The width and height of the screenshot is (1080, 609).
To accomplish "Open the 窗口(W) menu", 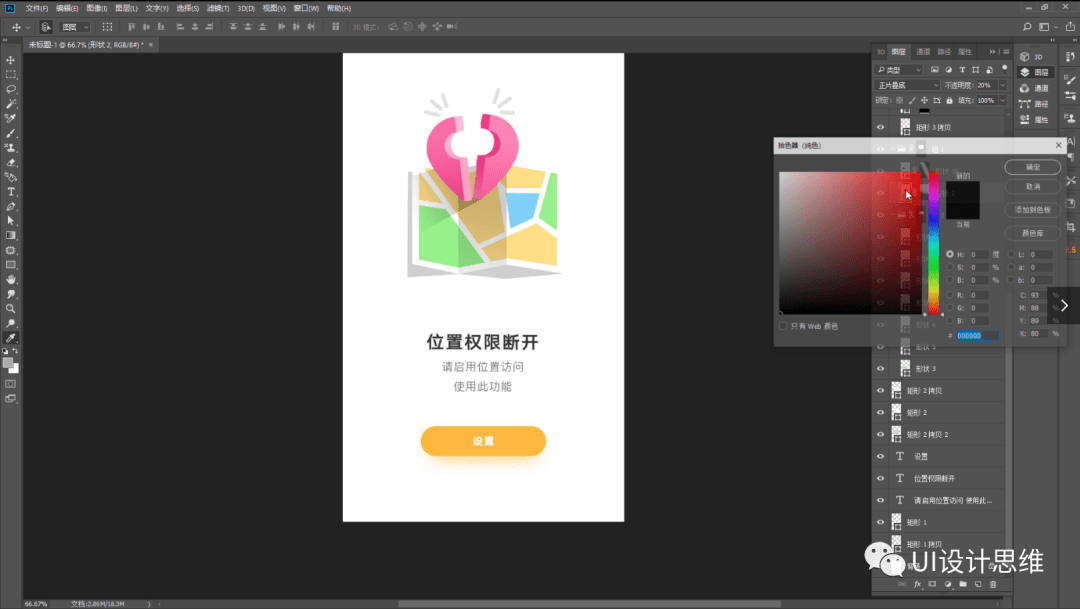I will 306,8.
